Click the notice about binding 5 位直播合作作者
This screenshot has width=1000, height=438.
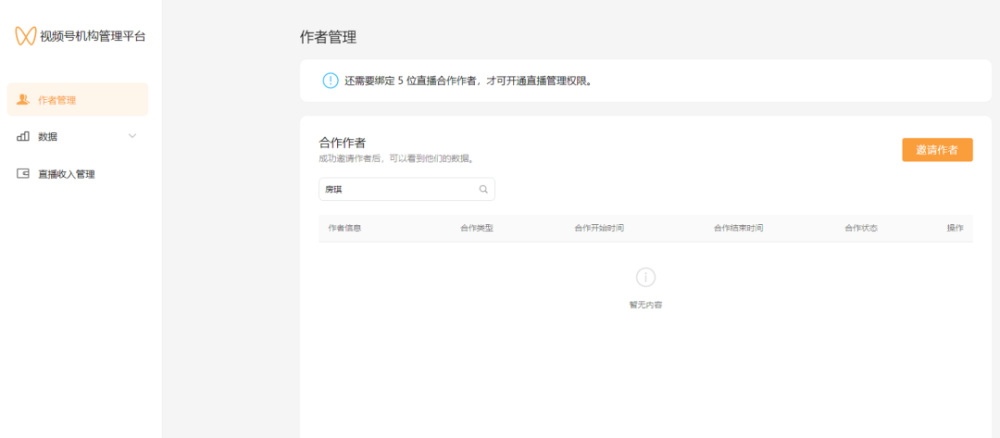468,81
